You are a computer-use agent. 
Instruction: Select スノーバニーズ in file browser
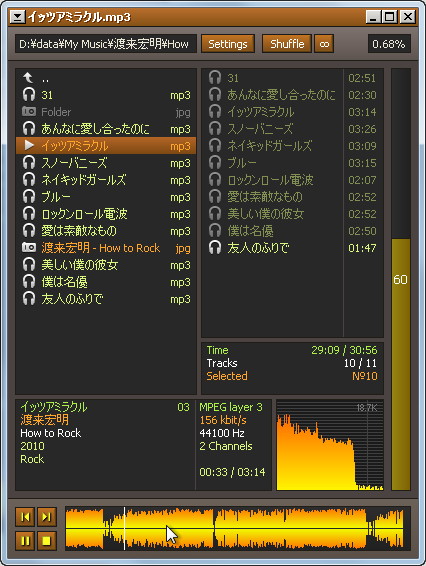(x=106, y=163)
